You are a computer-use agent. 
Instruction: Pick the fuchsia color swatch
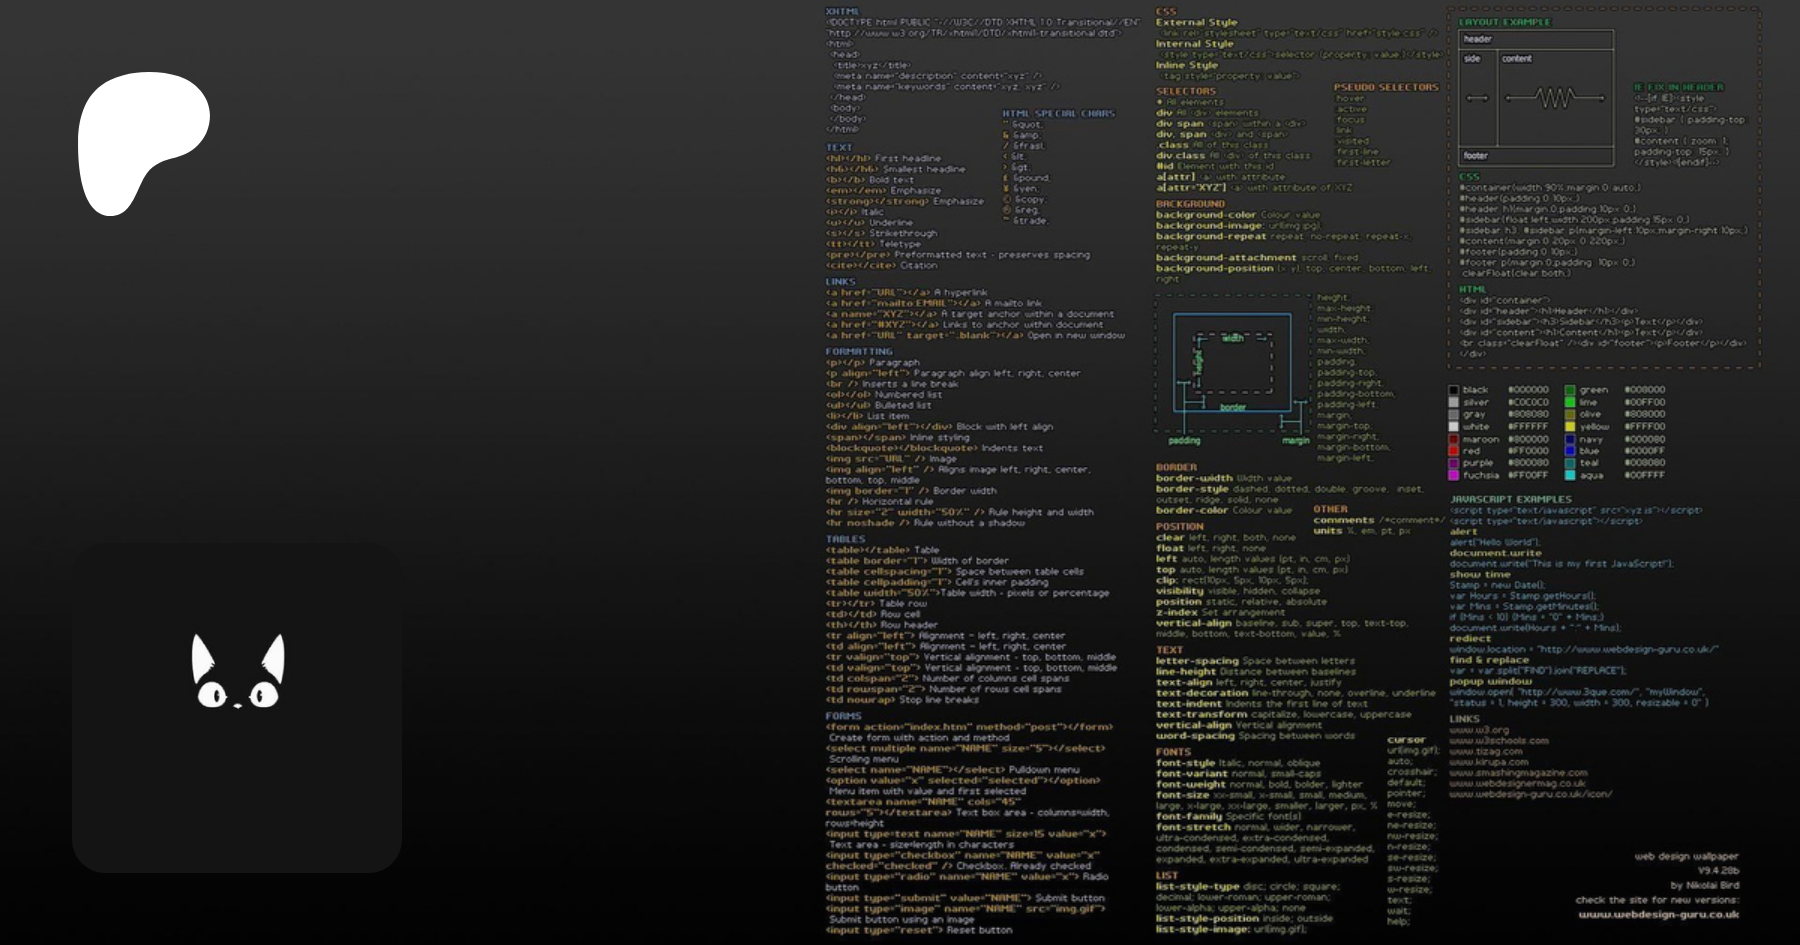1454,475
